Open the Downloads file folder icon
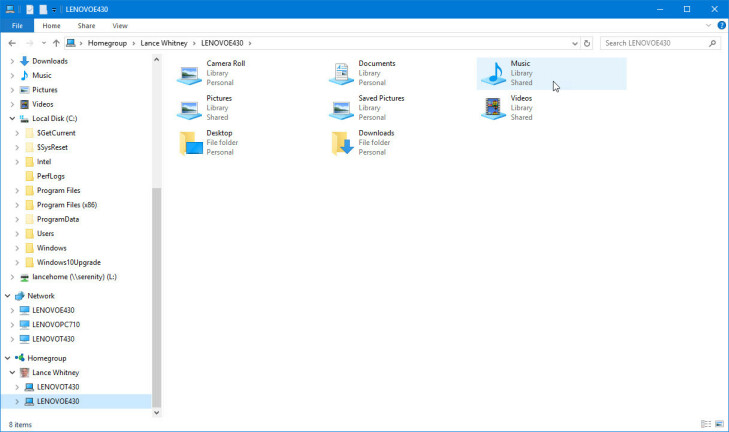Viewport: 729px width, 432px height. (342, 143)
